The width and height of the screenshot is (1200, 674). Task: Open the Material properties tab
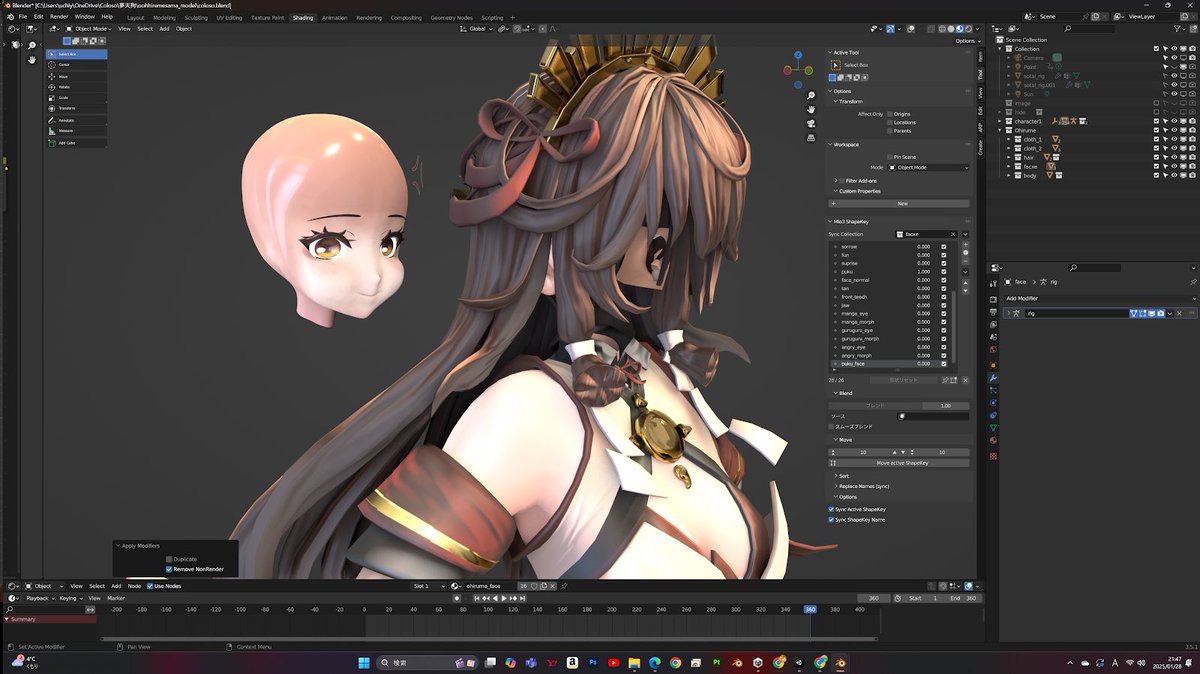click(x=993, y=440)
